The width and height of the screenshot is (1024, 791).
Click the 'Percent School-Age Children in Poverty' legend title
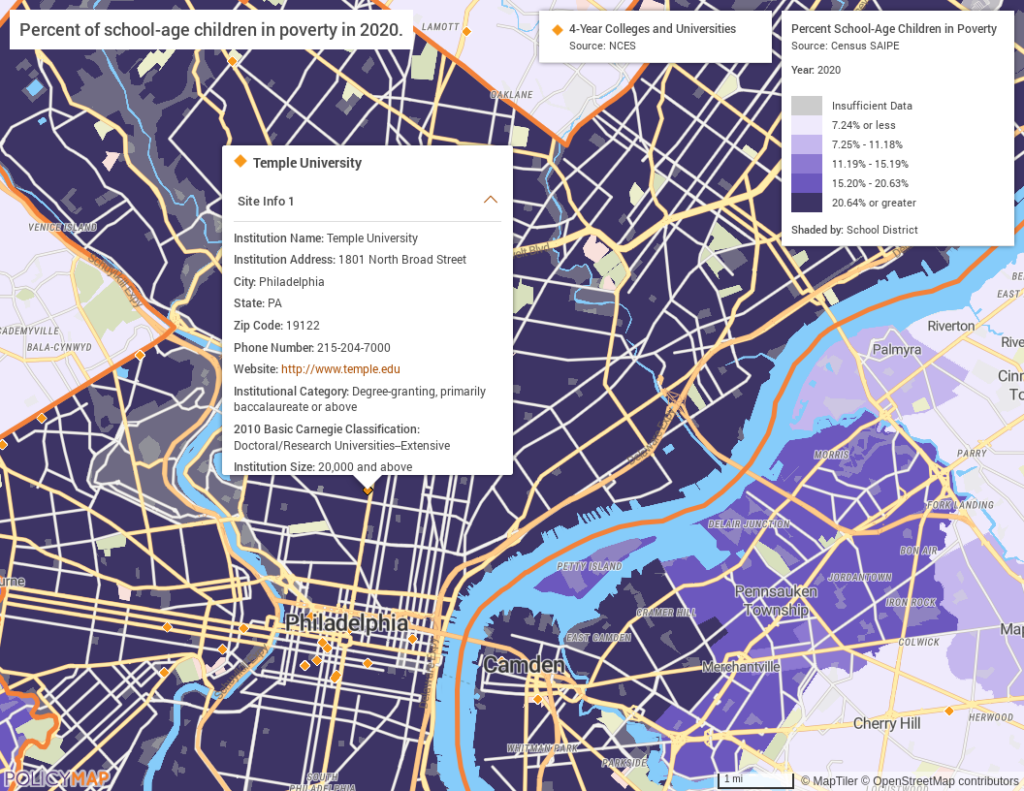(x=893, y=29)
